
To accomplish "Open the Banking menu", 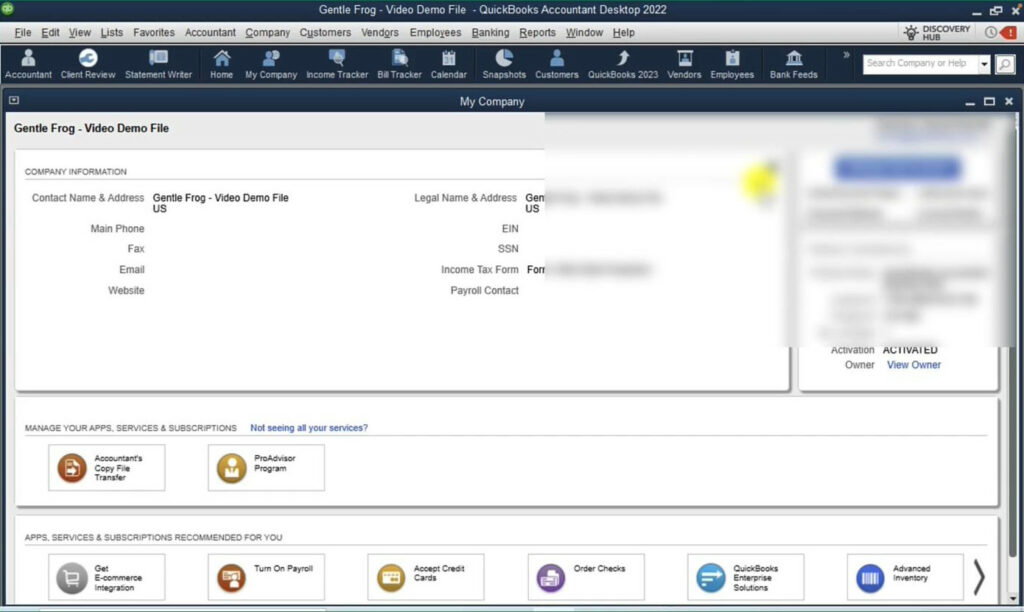I will point(490,32).
